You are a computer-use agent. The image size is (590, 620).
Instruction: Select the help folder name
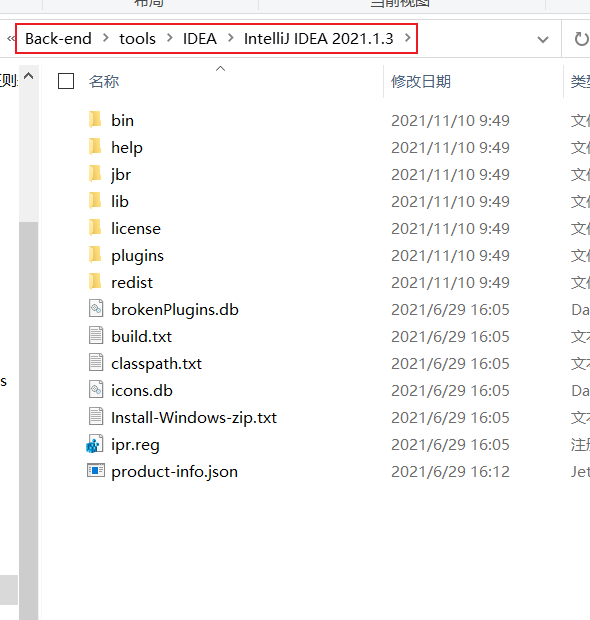tap(127, 147)
